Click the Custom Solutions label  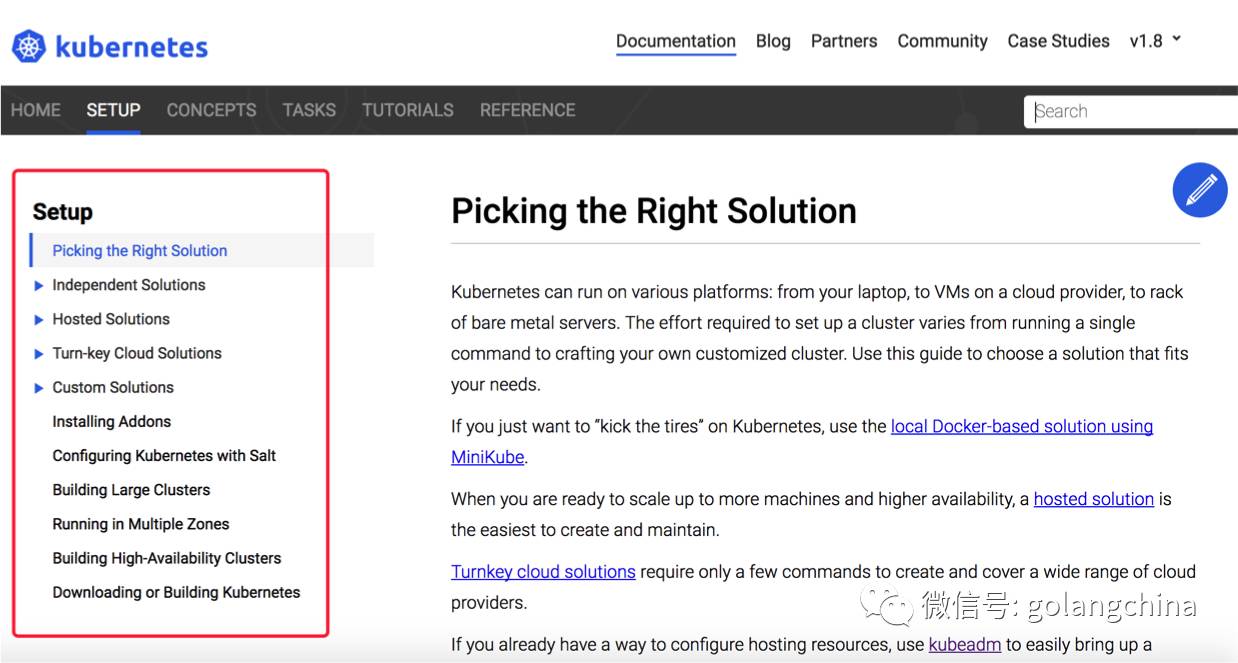pyautogui.click(x=113, y=387)
